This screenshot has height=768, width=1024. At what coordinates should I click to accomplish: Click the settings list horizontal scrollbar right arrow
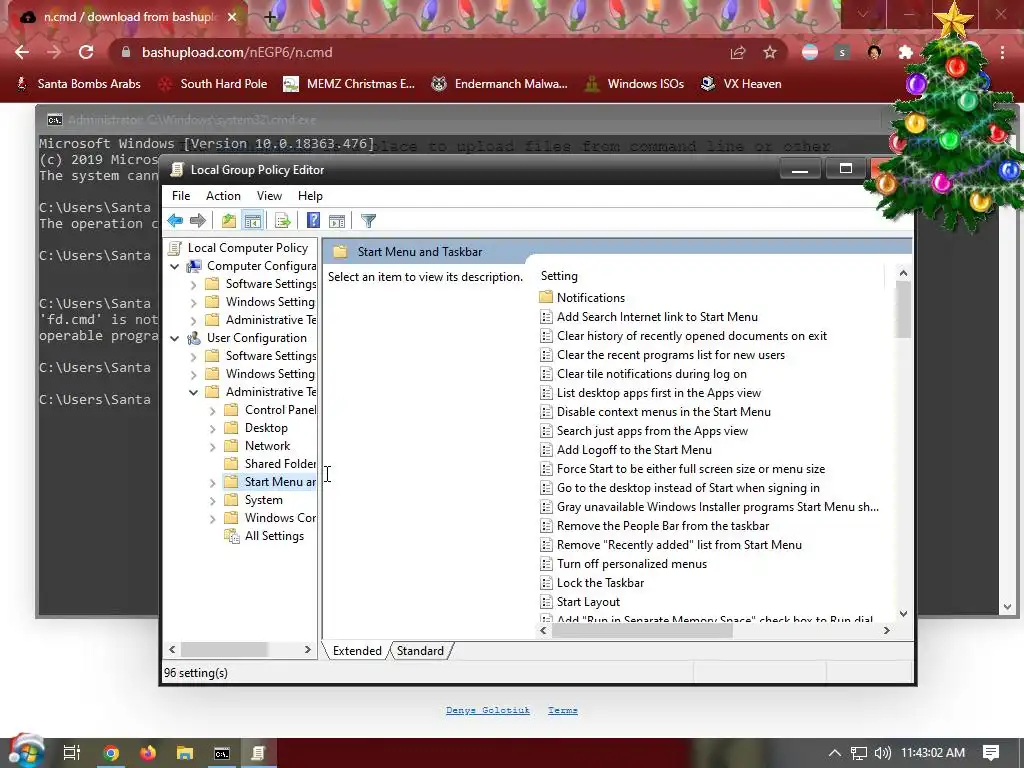886,630
